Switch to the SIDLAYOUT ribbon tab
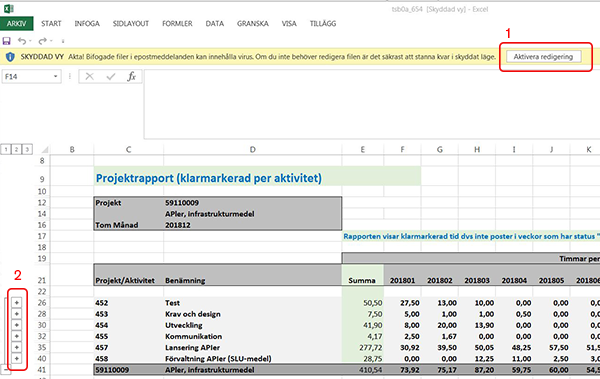600x379 pixels. pyautogui.click(x=131, y=23)
